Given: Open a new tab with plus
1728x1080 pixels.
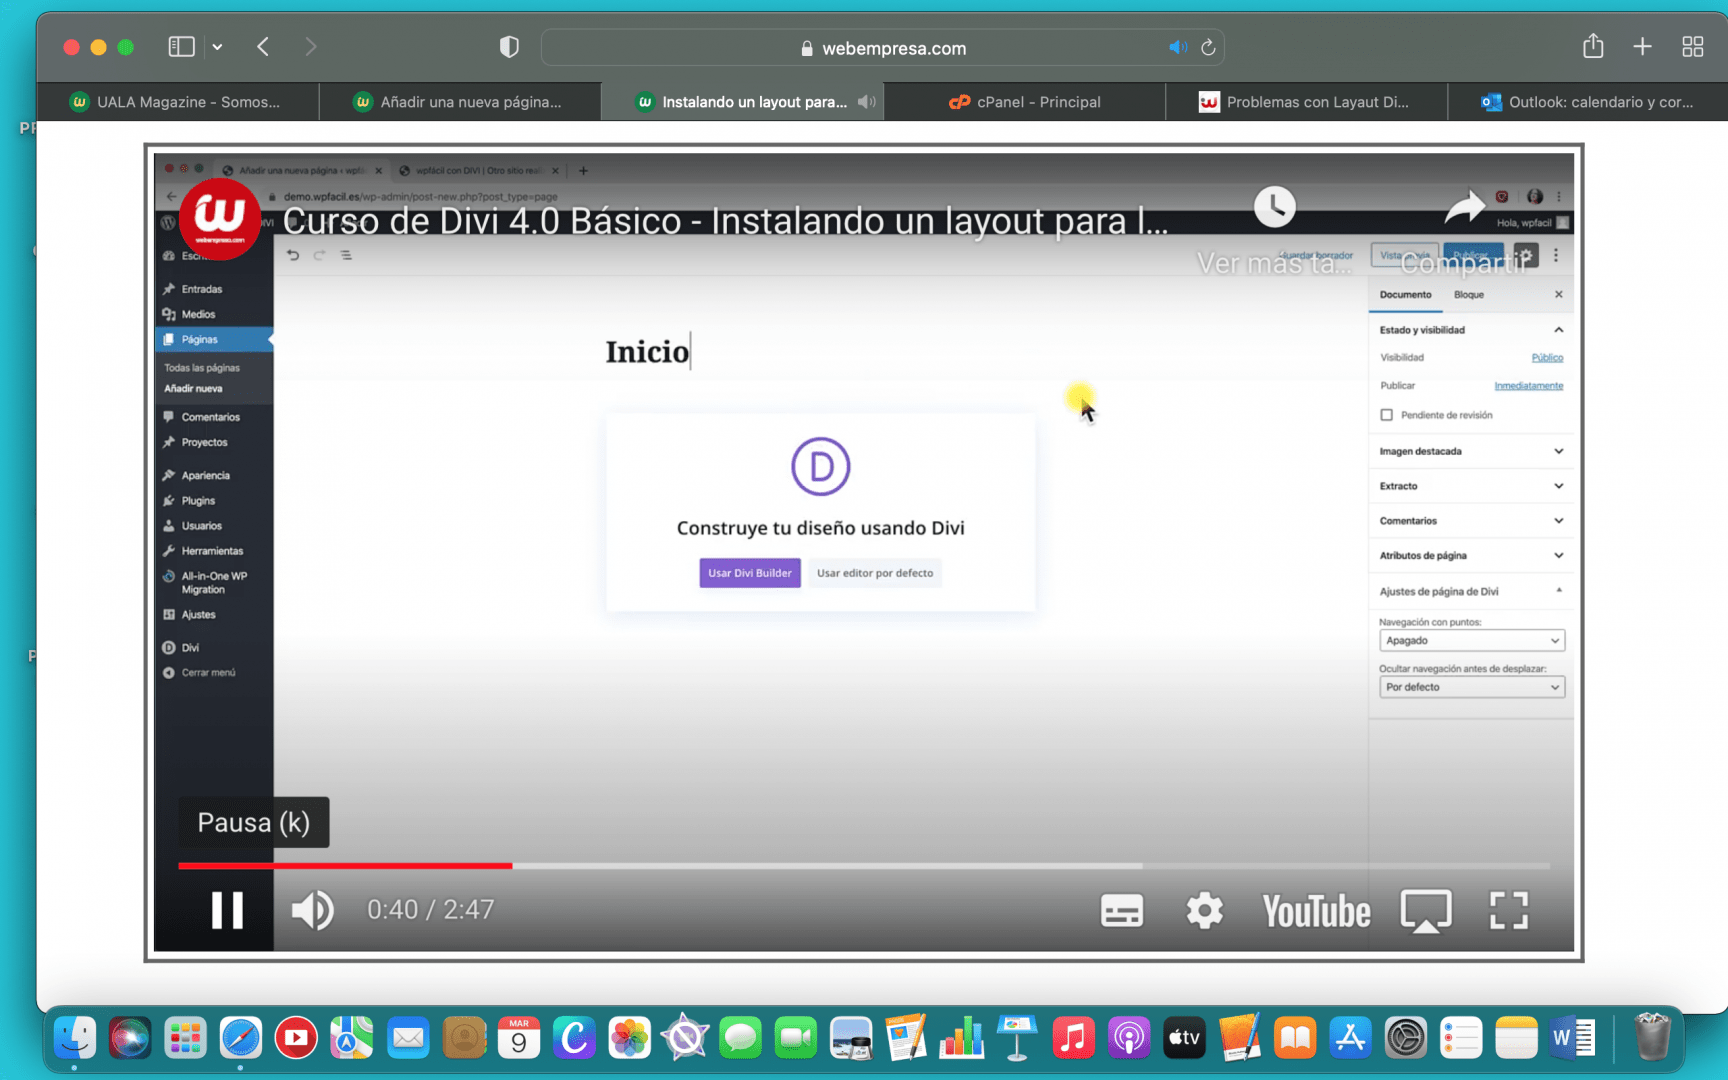Looking at the screenshot, I should [x=1642, y=47].
